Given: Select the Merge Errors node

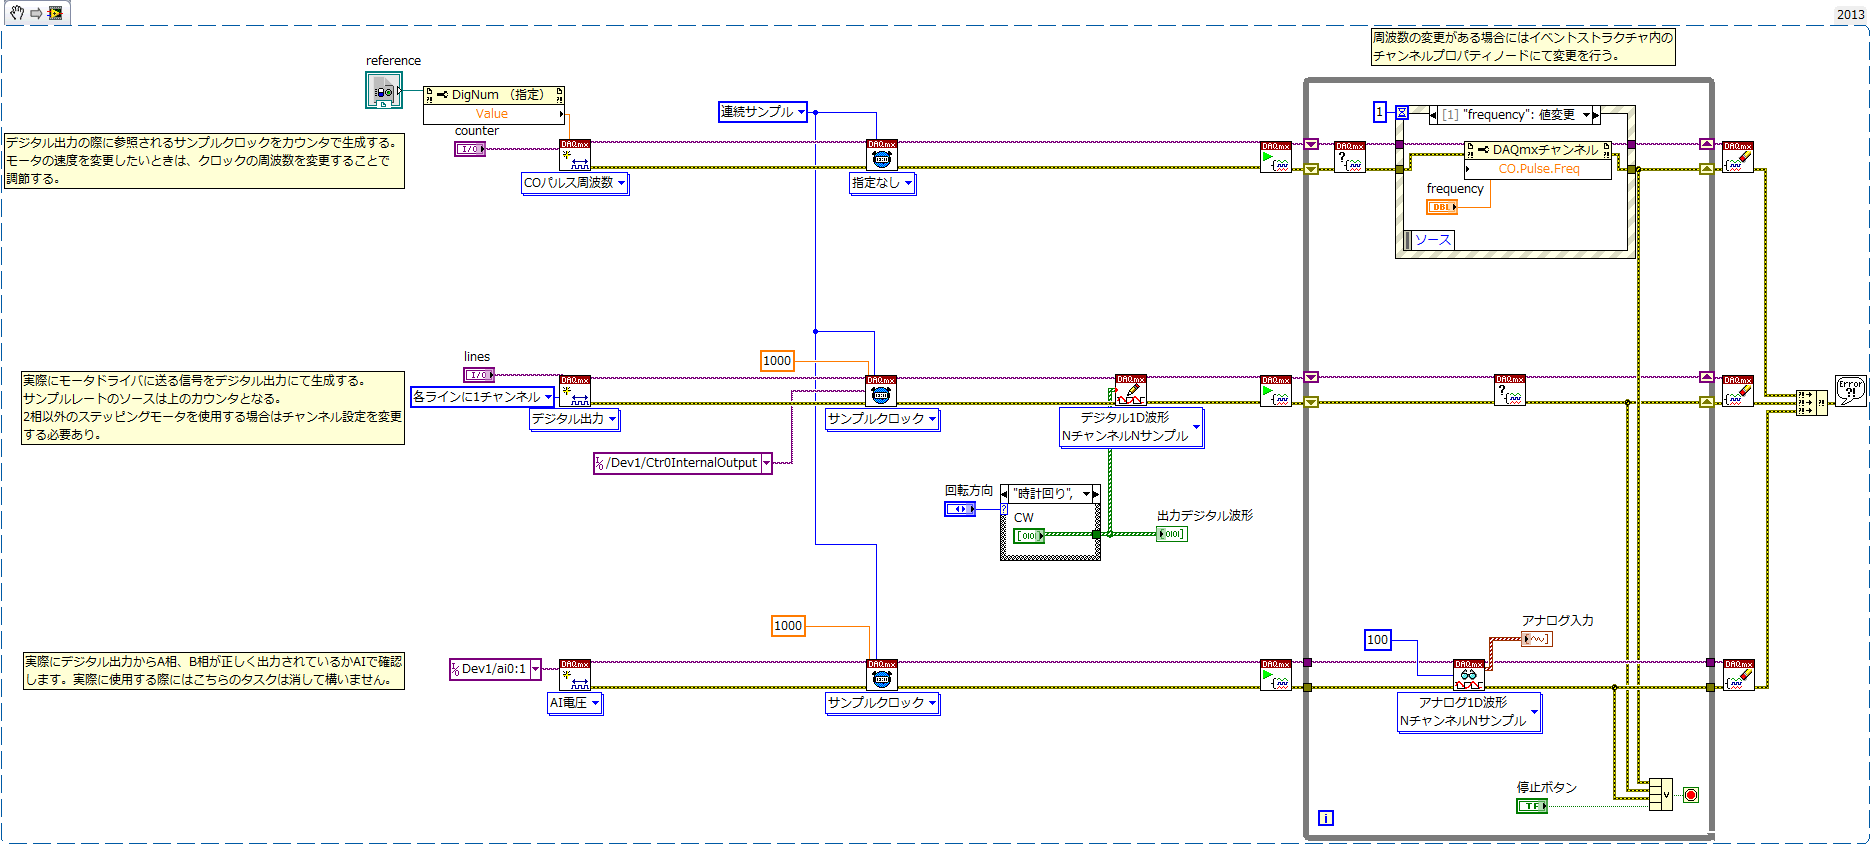Looking at the screenshot, I should 1812,402.
